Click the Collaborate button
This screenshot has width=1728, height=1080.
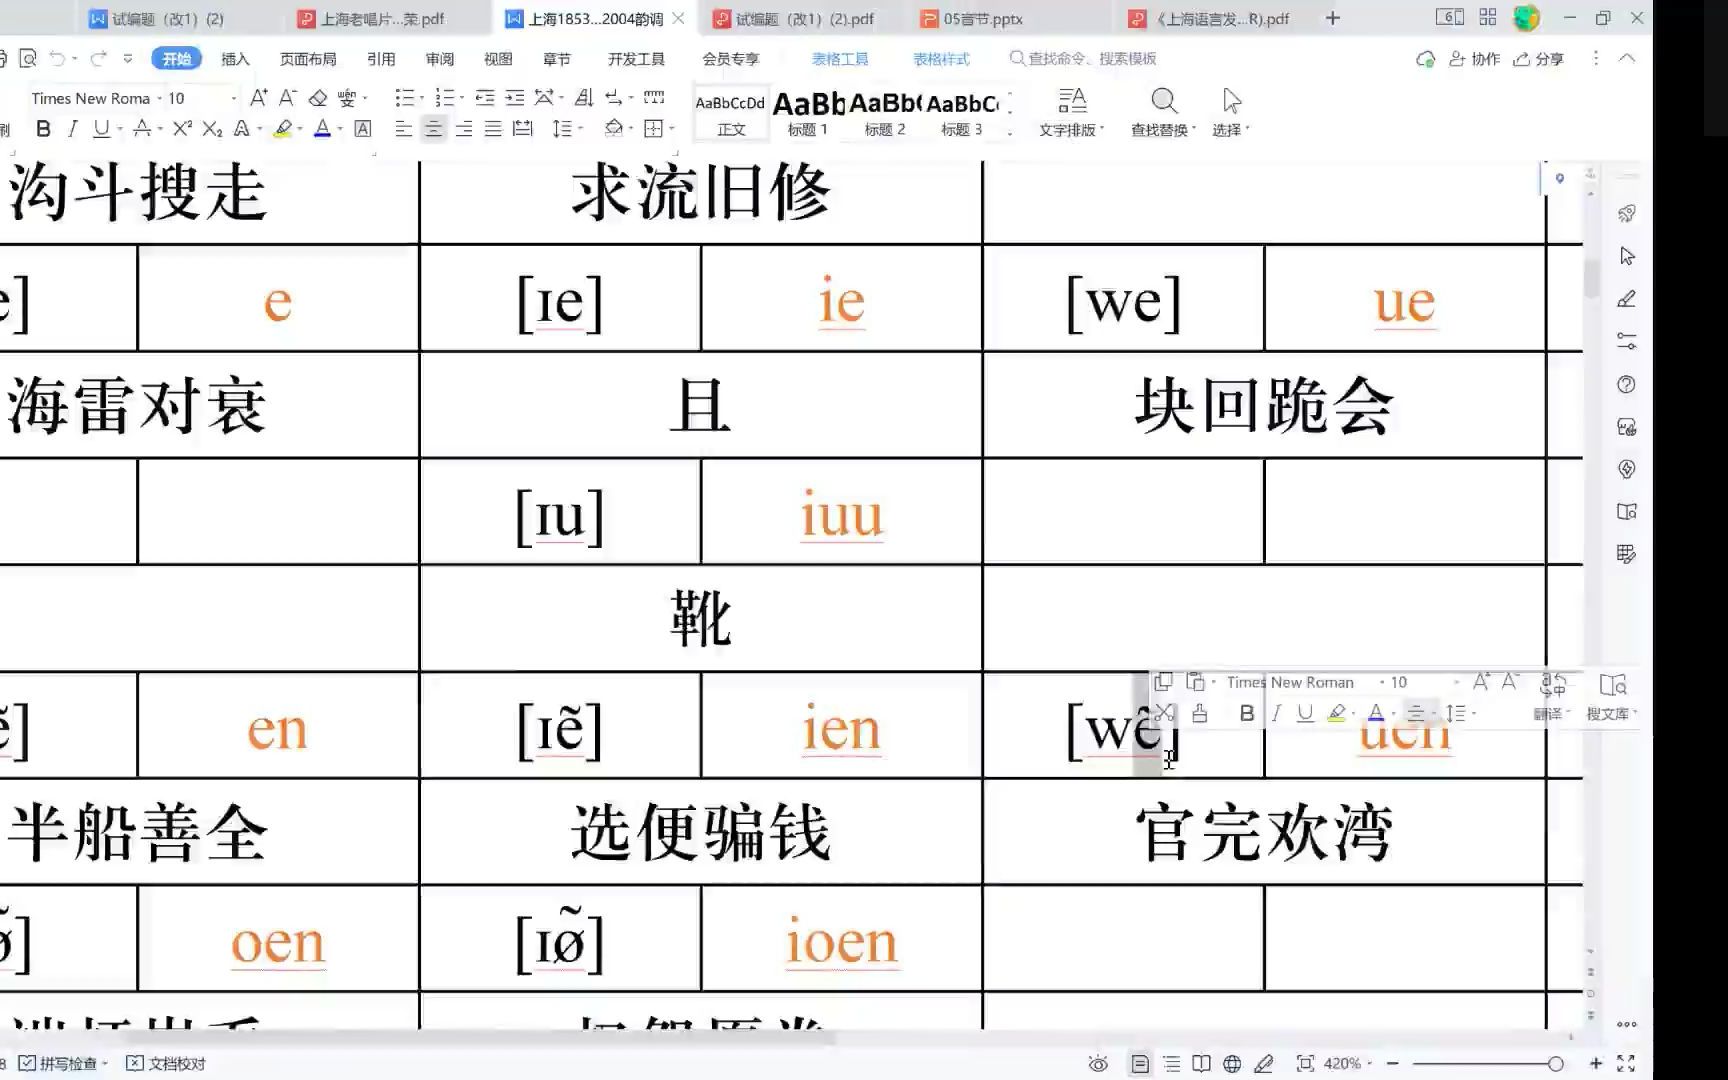coord(1475,59)
